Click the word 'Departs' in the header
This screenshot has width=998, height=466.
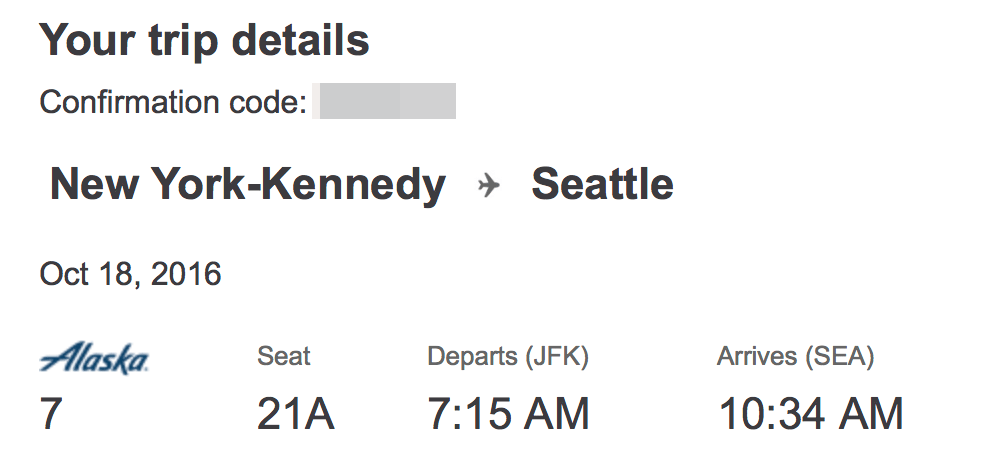pyautogui.click(x=472, y=356)
